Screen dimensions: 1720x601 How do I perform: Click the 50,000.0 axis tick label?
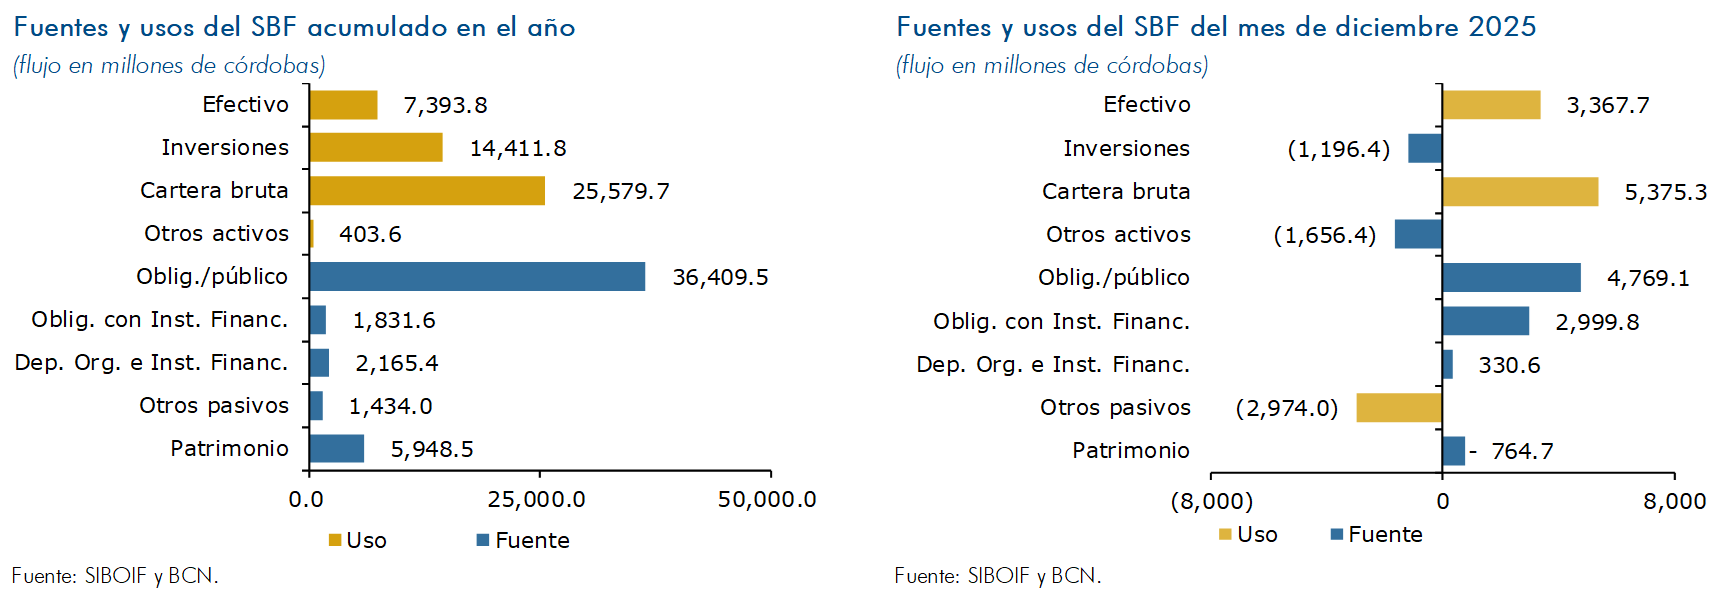click(767, 500)
